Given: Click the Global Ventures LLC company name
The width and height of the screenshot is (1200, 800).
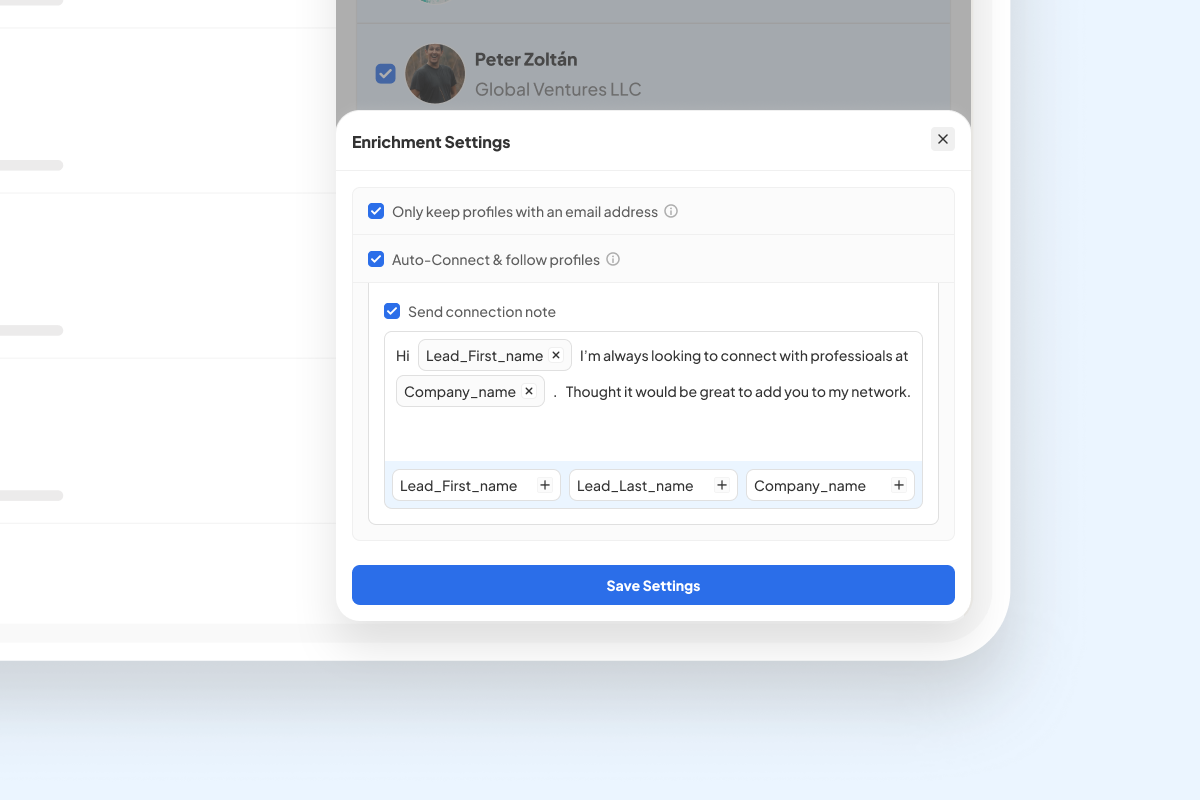Looking at the screenshot, I should 558,89.
